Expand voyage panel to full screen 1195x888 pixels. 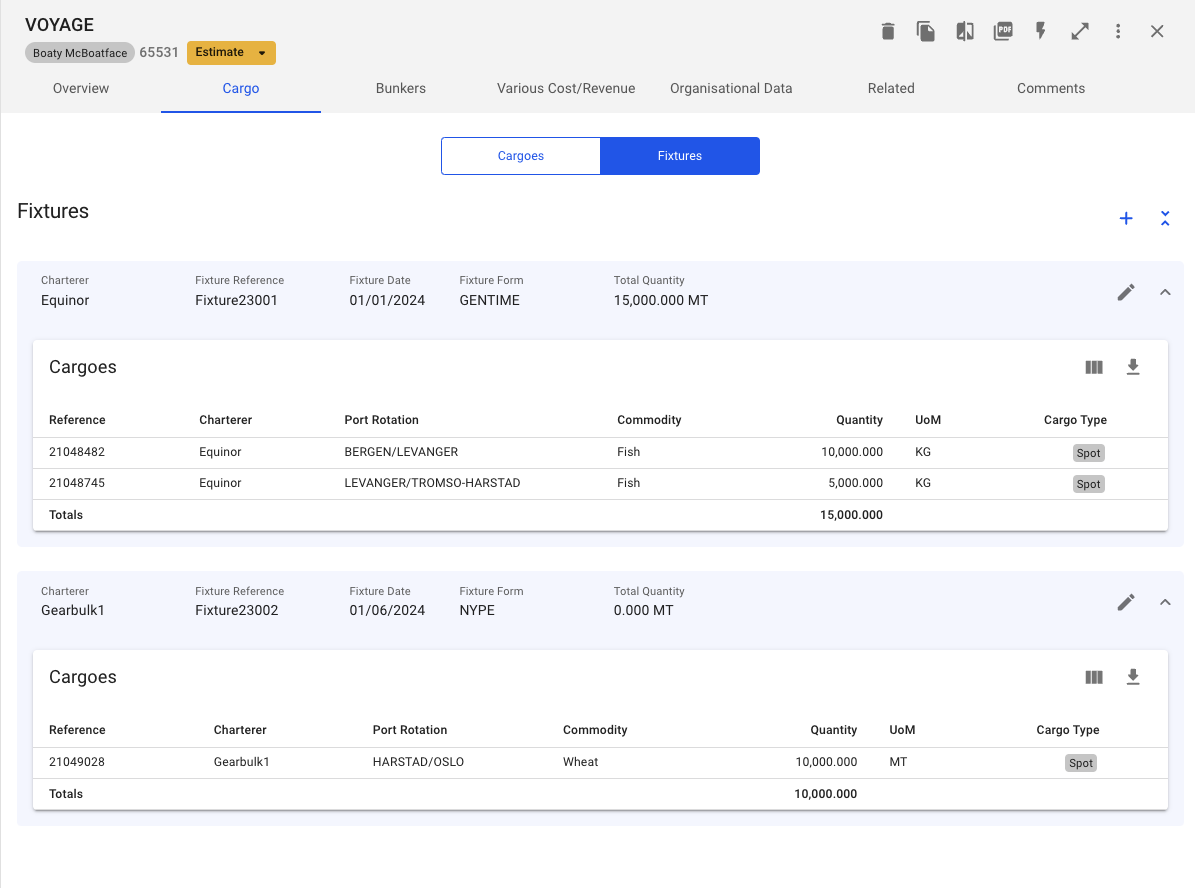(x=1080, y=31)
